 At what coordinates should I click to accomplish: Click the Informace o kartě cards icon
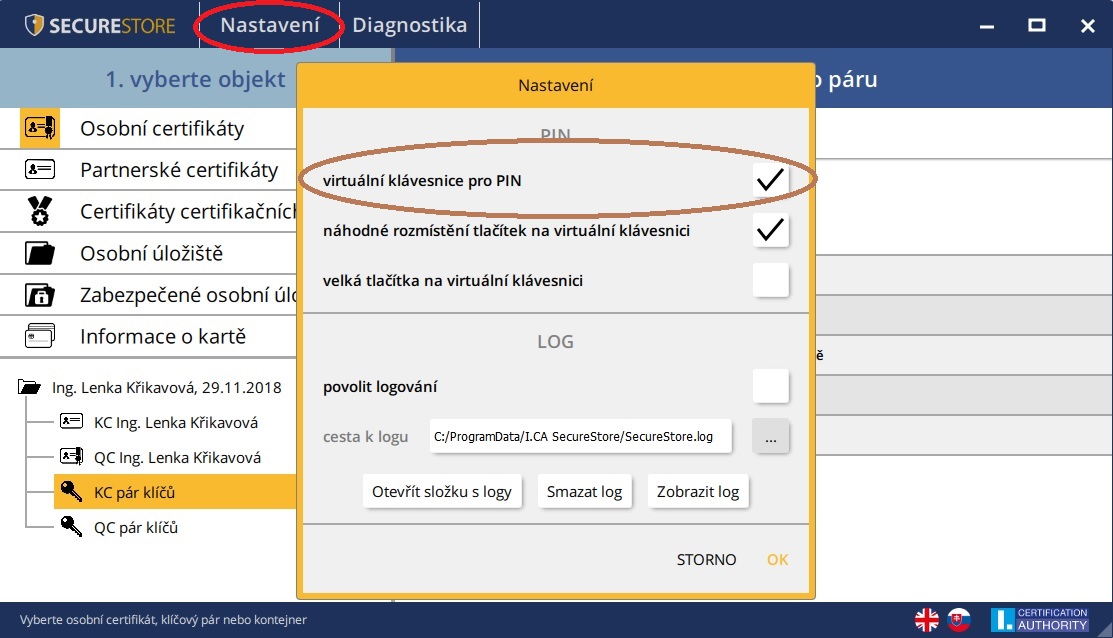coord(38,337)
